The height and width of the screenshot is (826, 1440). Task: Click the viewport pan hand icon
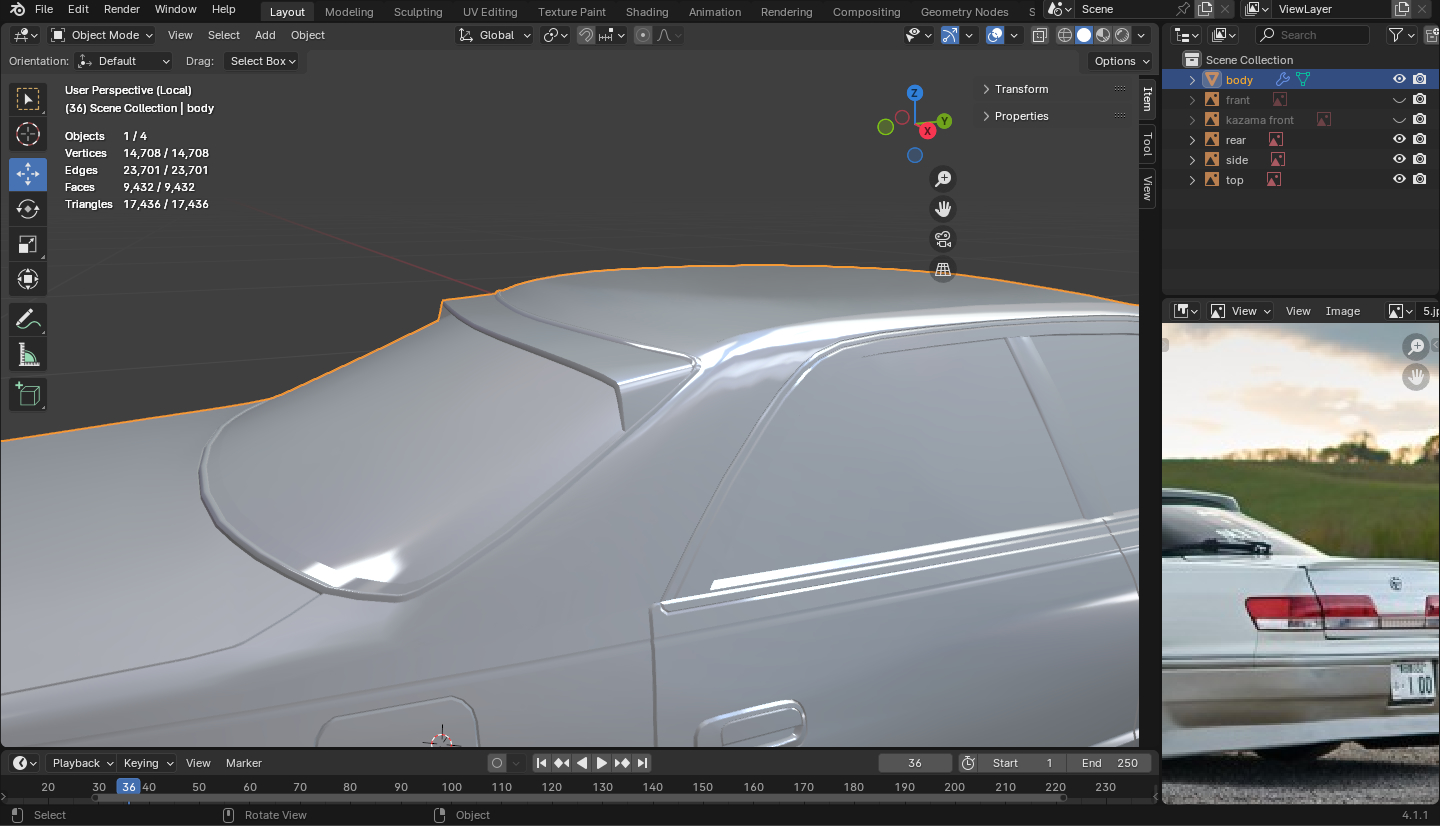(x=942, y=209)
